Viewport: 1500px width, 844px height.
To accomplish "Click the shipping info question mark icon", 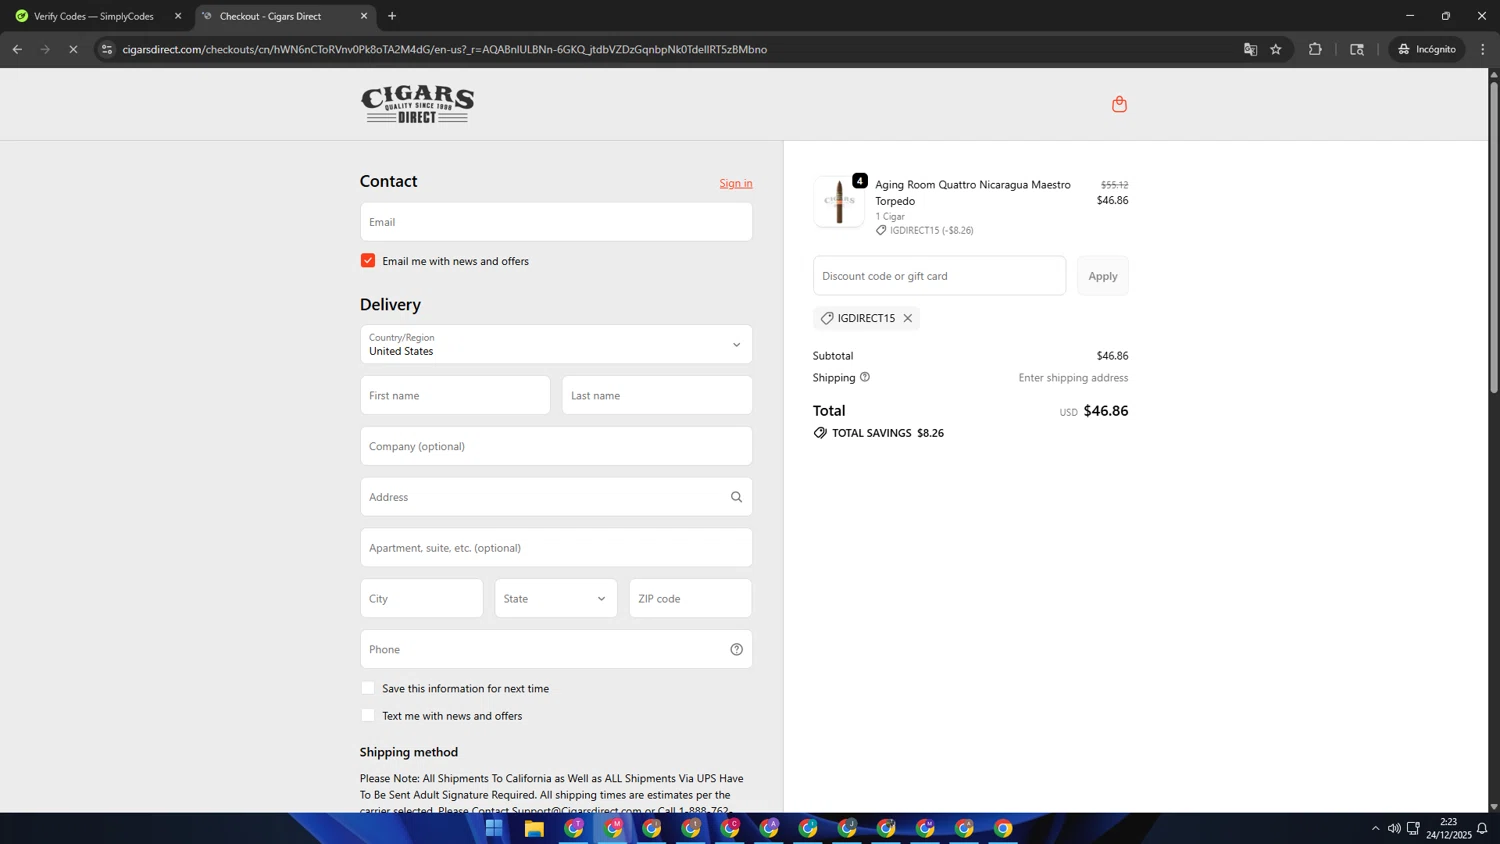I will tap(865, 377).
